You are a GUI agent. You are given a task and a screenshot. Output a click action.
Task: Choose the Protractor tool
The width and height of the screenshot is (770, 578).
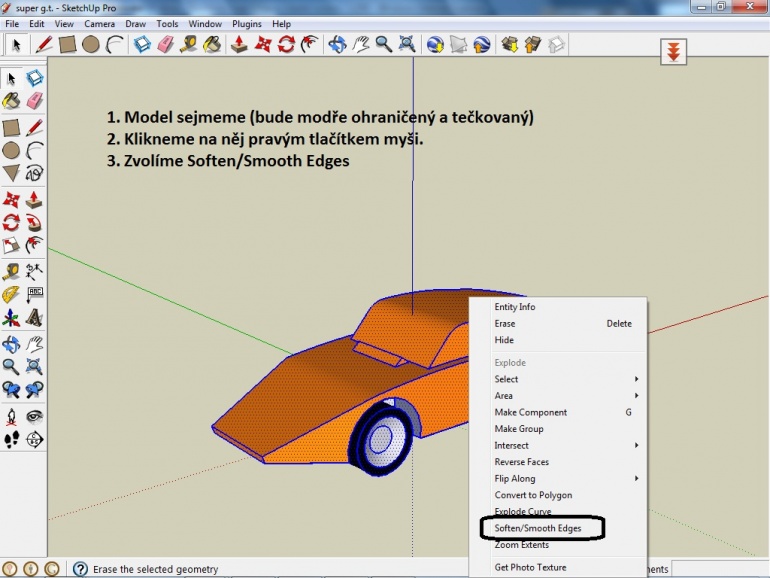[x=11, y=294]
